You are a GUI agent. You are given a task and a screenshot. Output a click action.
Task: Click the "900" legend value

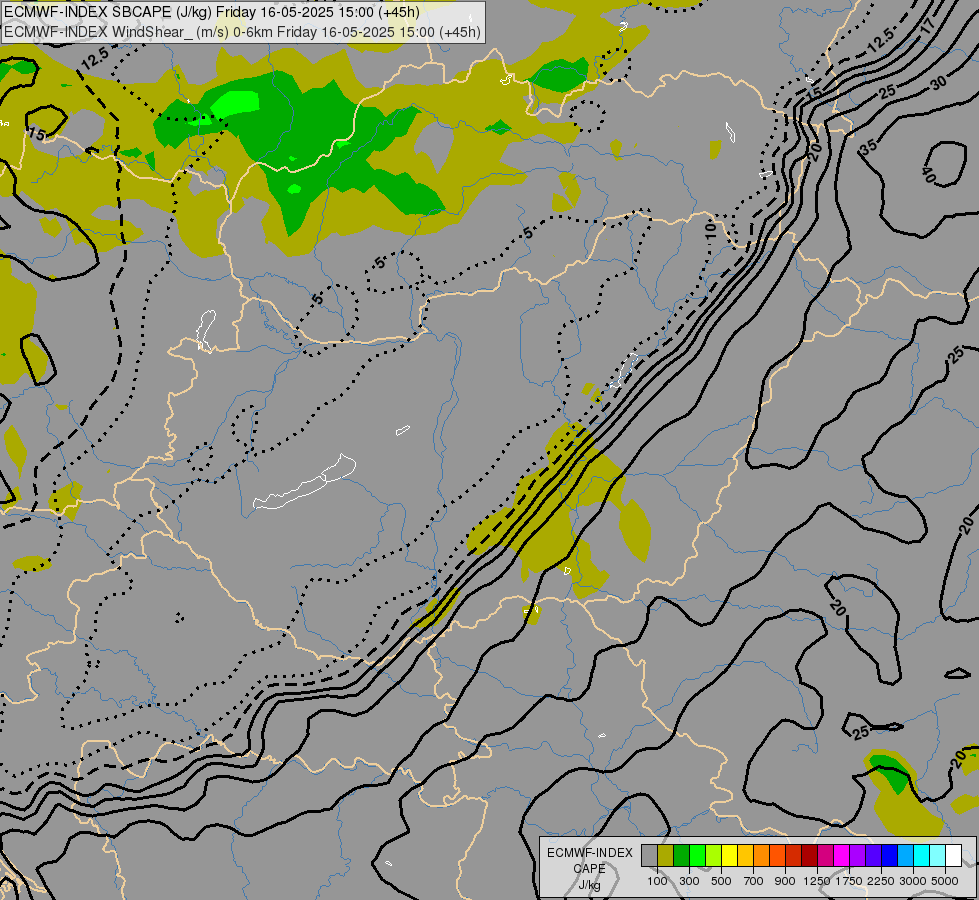(x=785, y=881)
